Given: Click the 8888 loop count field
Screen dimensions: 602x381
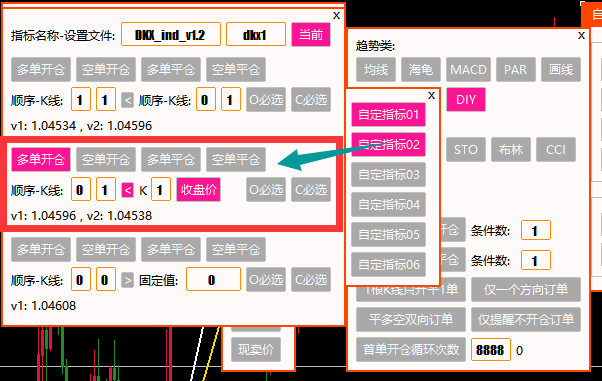Looking at the screenshot, I should 490,350.
